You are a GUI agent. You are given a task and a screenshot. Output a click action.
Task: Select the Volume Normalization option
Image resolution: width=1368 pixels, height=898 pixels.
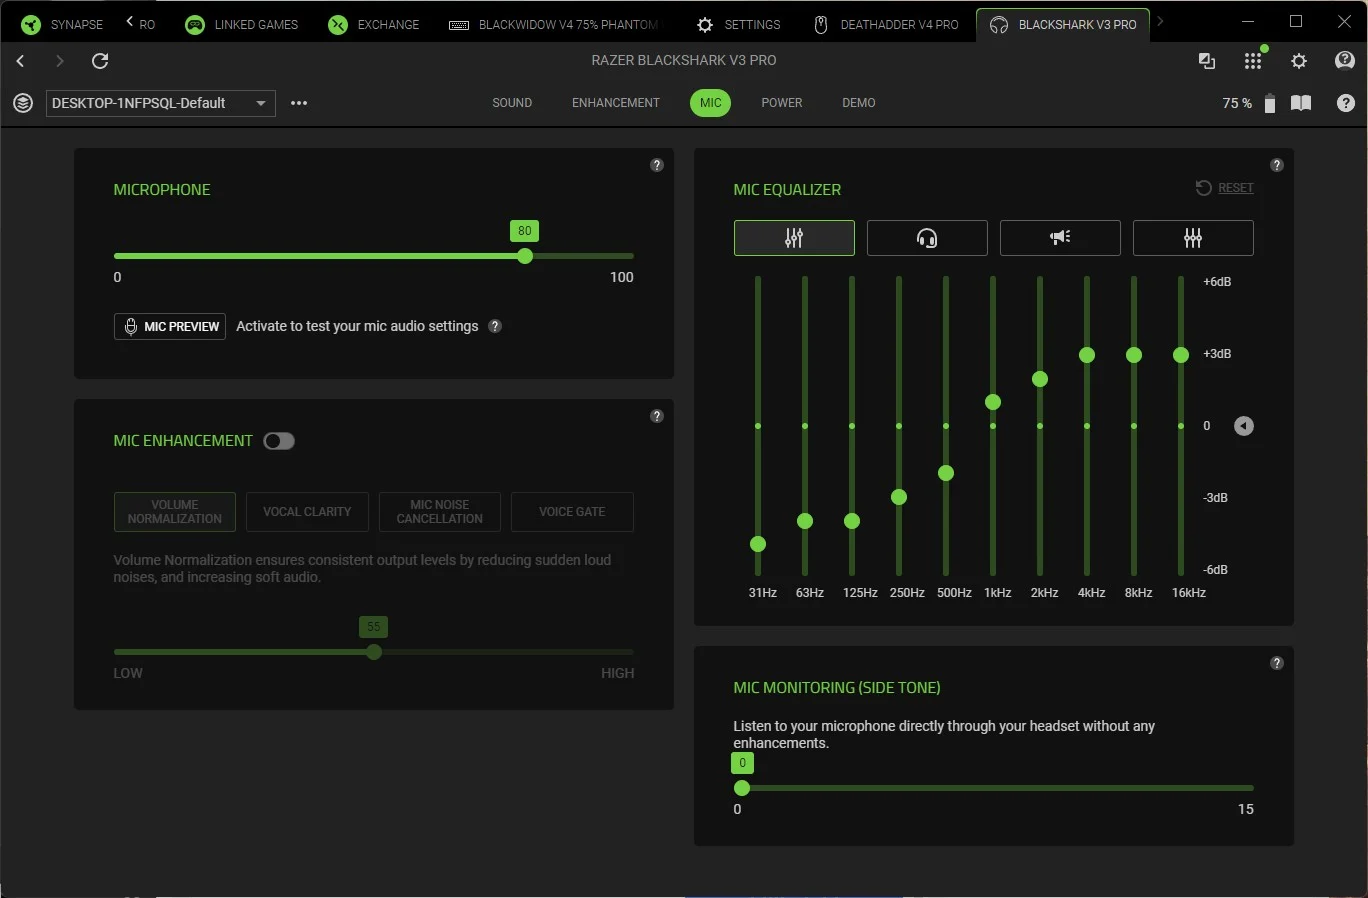pos(175,512)
